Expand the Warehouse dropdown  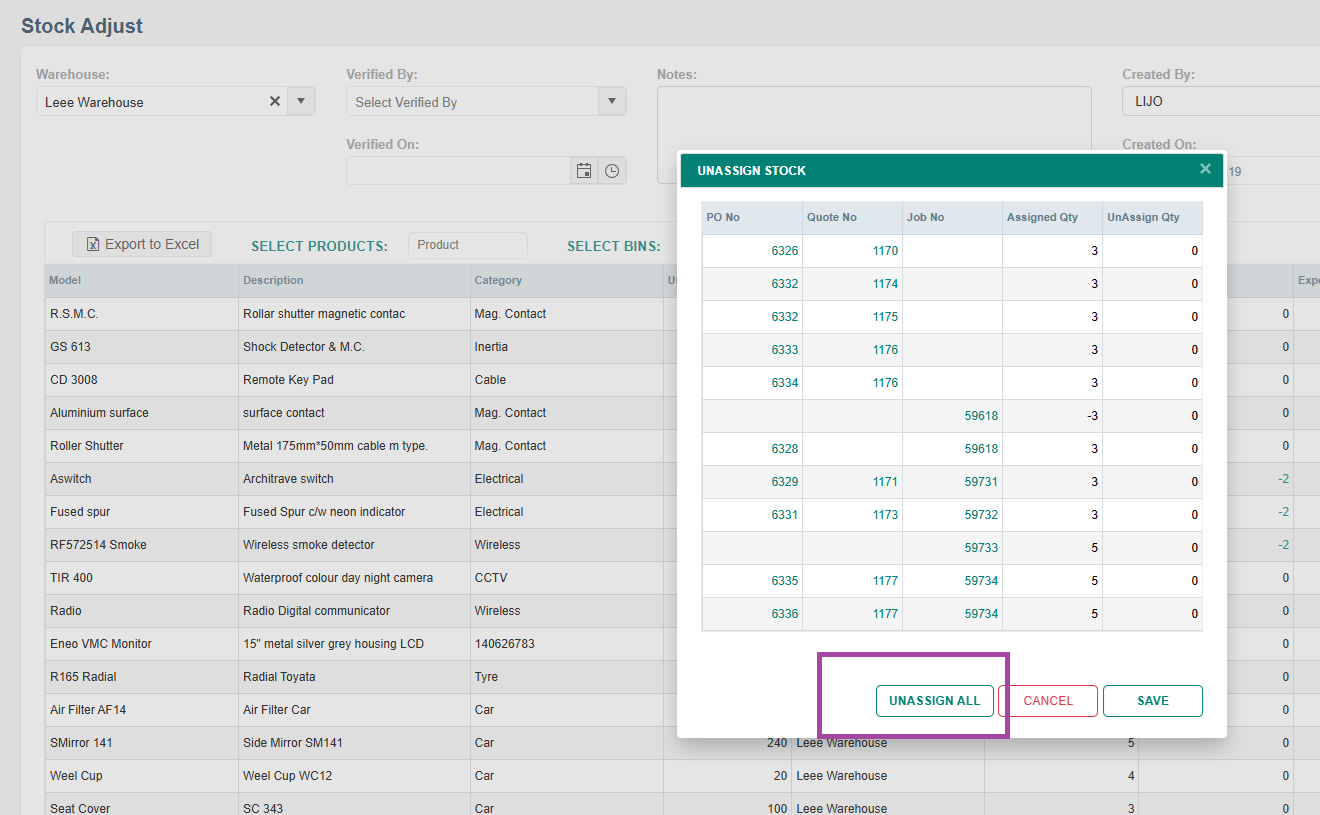coord(301,101)
